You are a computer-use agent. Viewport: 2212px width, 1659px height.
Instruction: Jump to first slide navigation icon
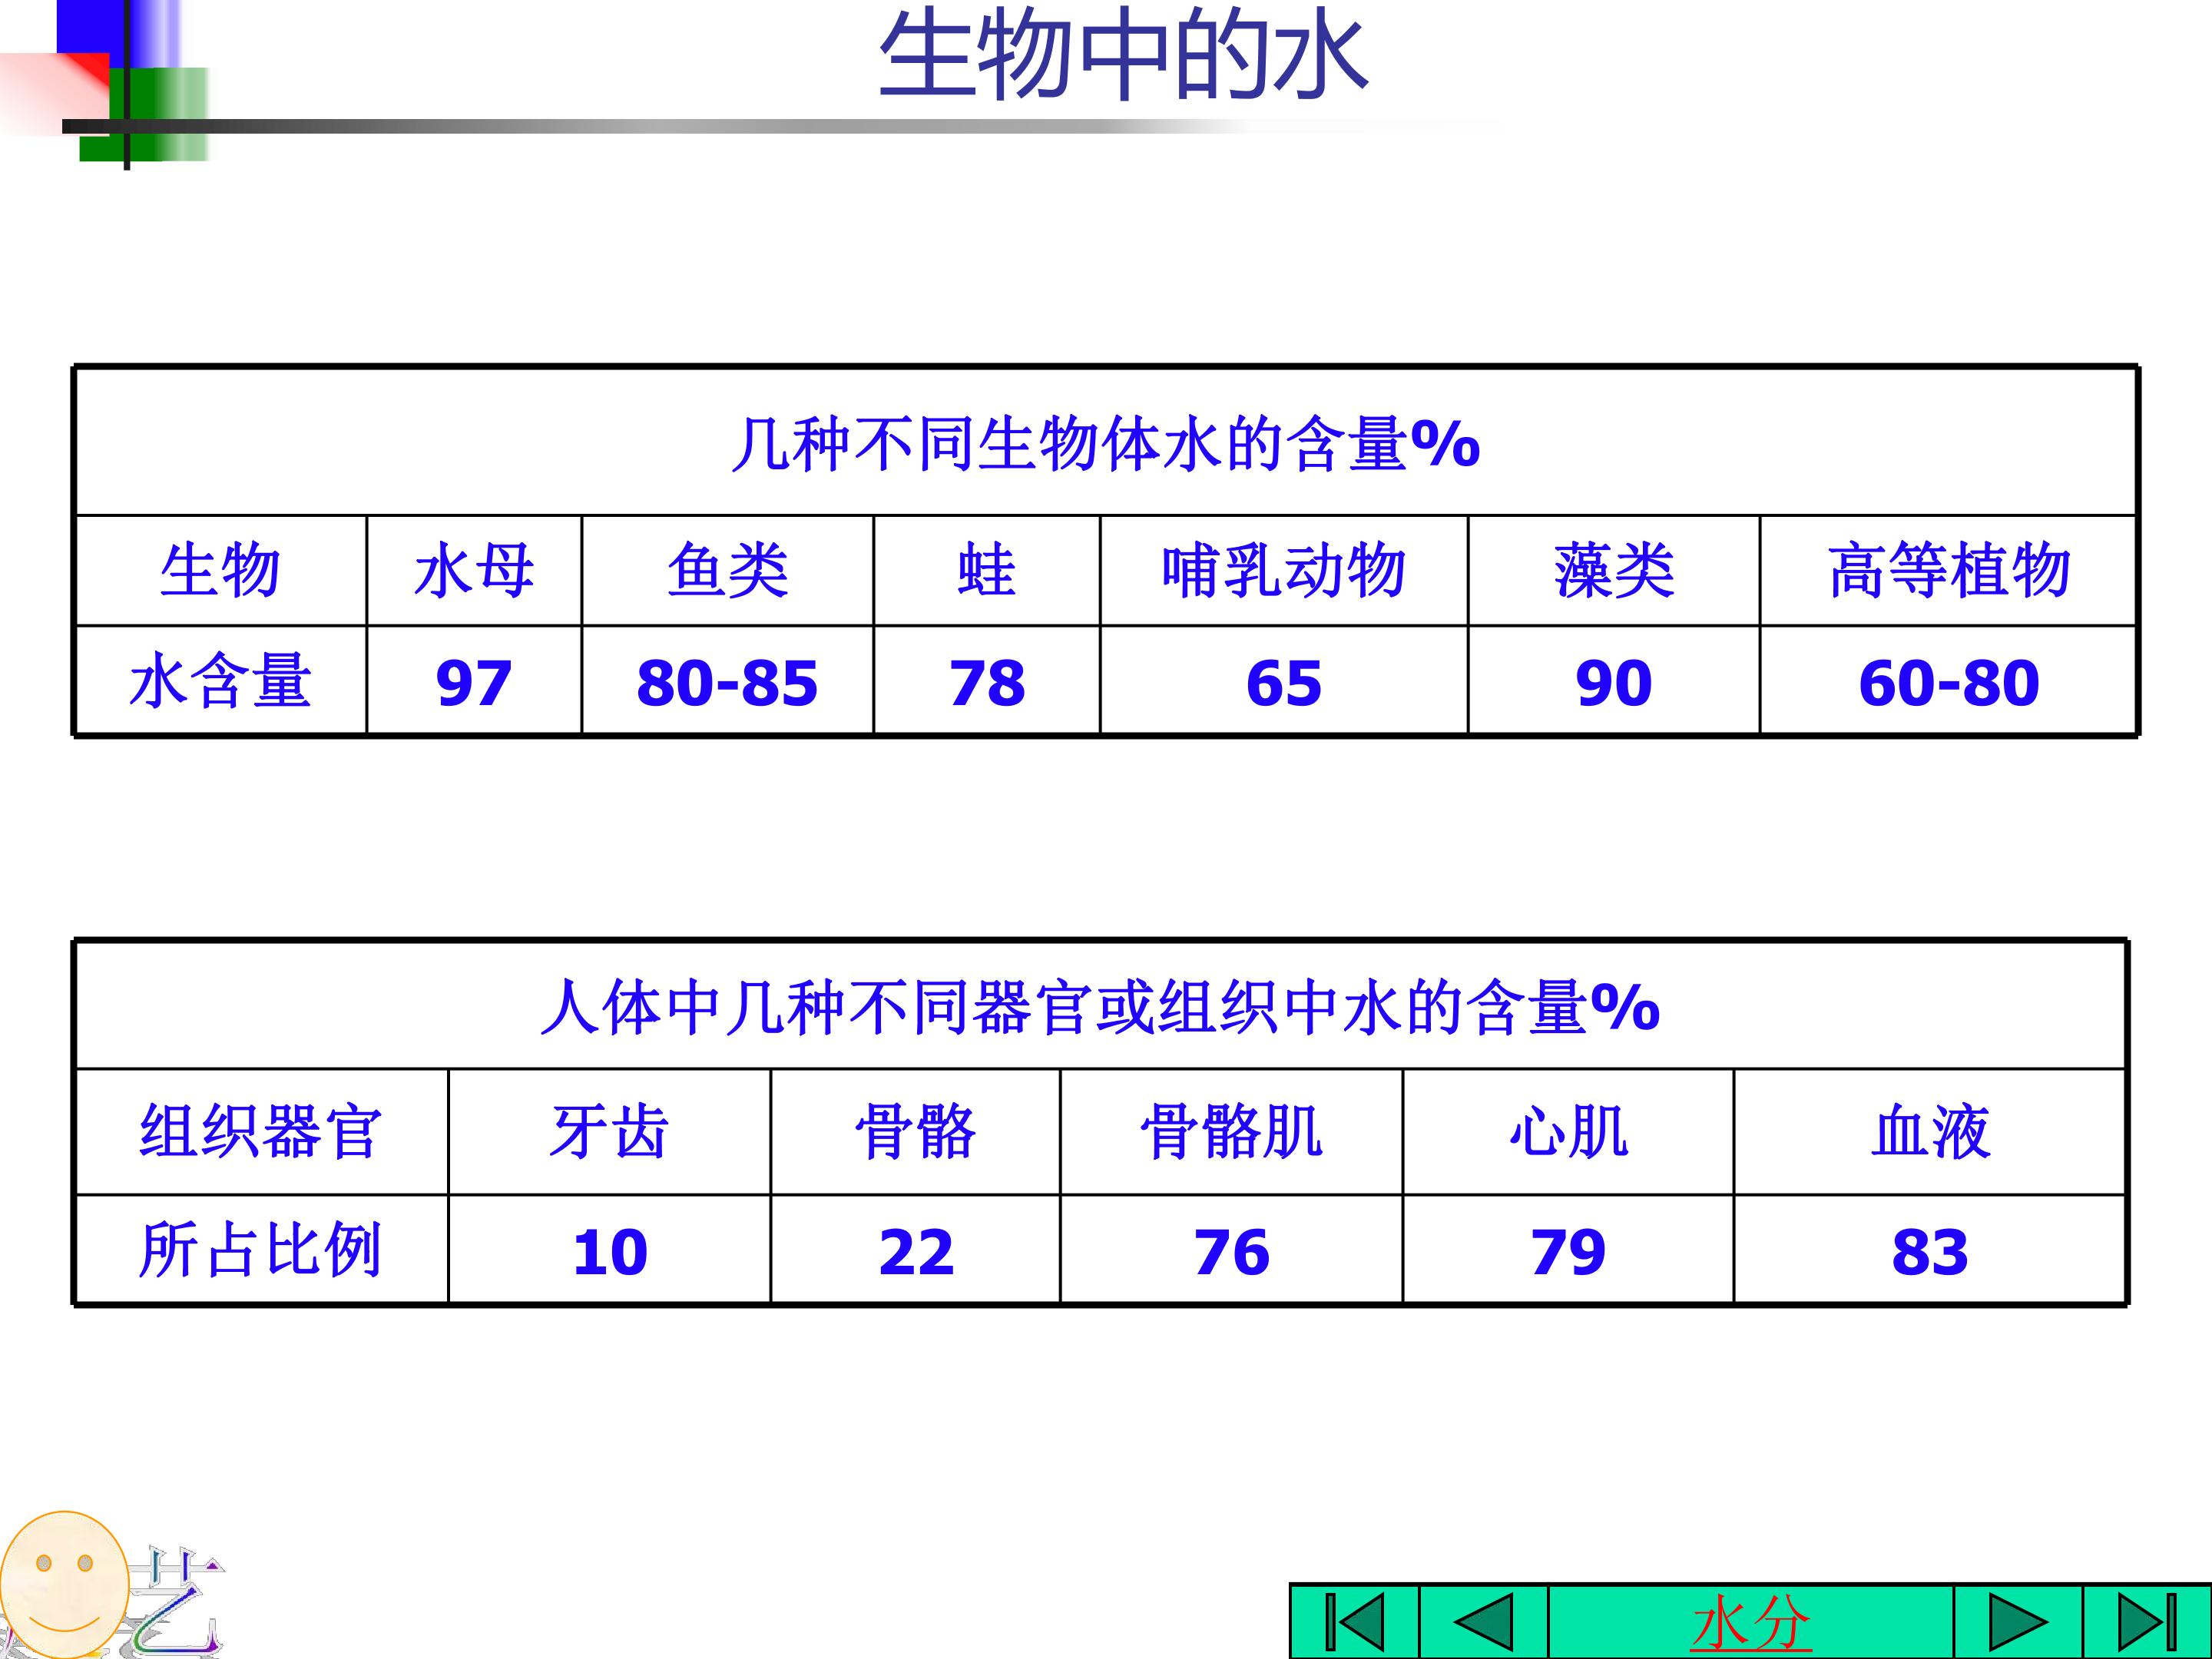click(1355, 1622)
